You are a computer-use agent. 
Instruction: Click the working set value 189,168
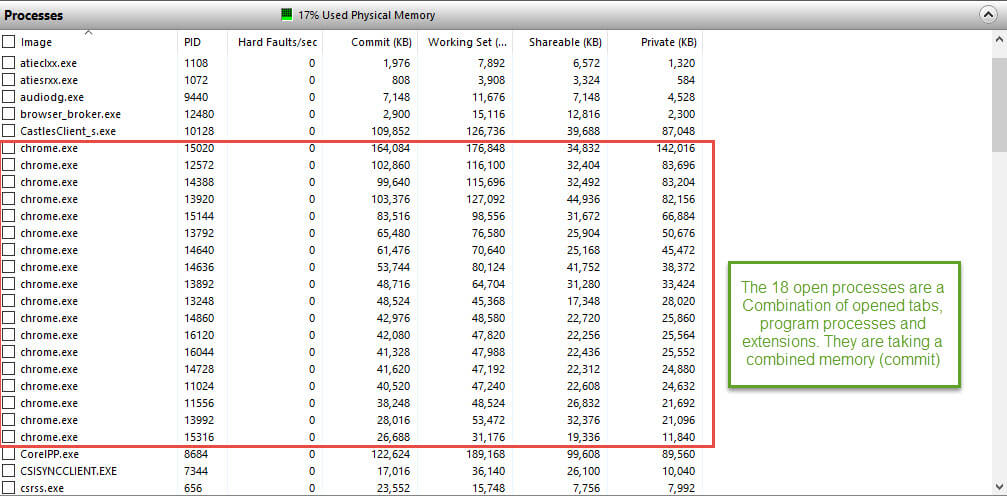pos(486,454)
